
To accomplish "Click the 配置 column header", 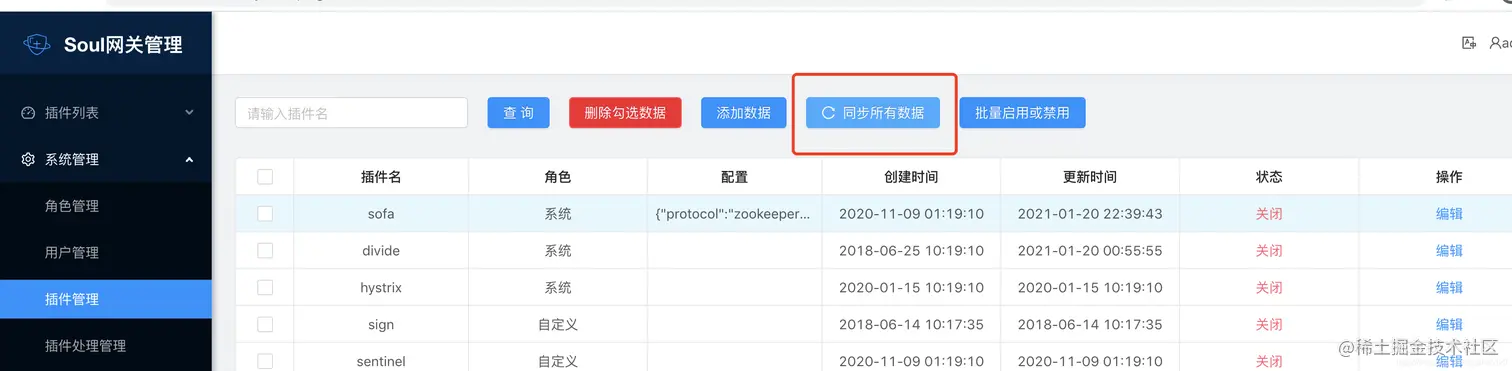I will pyautogui.click(x=734, y=177).
